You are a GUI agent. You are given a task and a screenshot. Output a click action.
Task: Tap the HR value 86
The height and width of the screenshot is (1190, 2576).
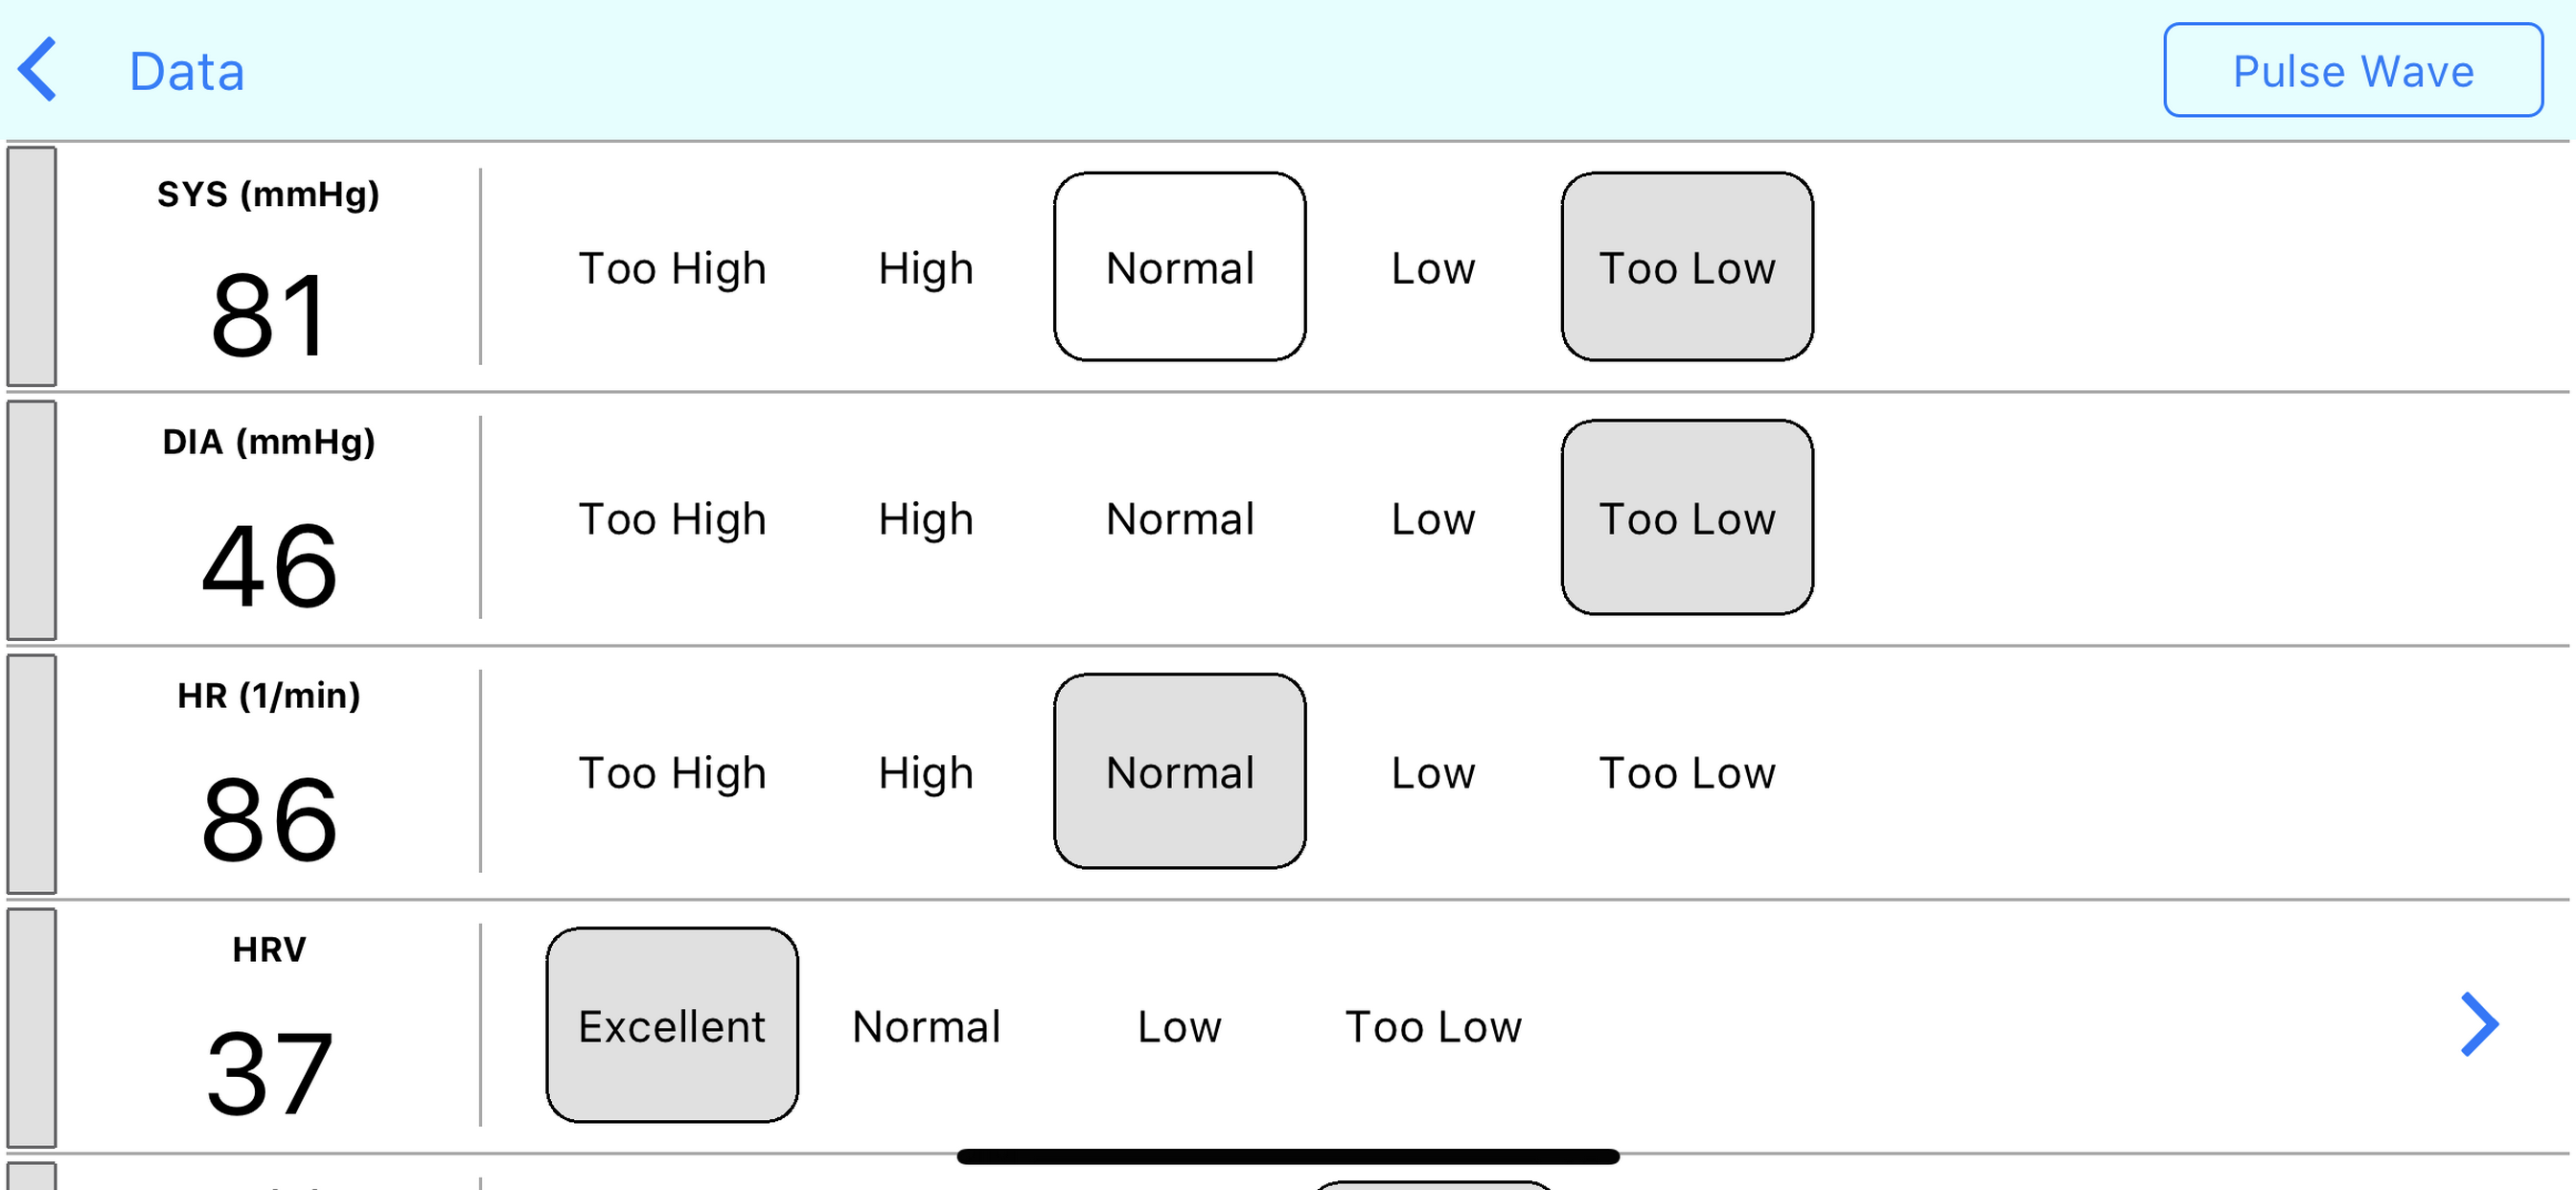(269, 819)
